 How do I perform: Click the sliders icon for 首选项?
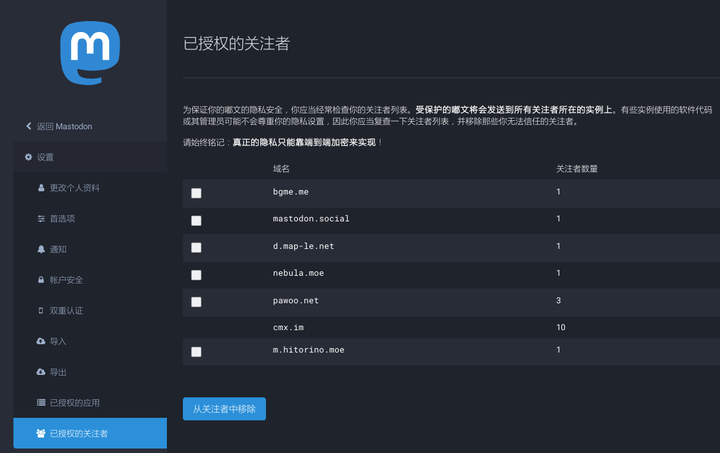[41, 219]
